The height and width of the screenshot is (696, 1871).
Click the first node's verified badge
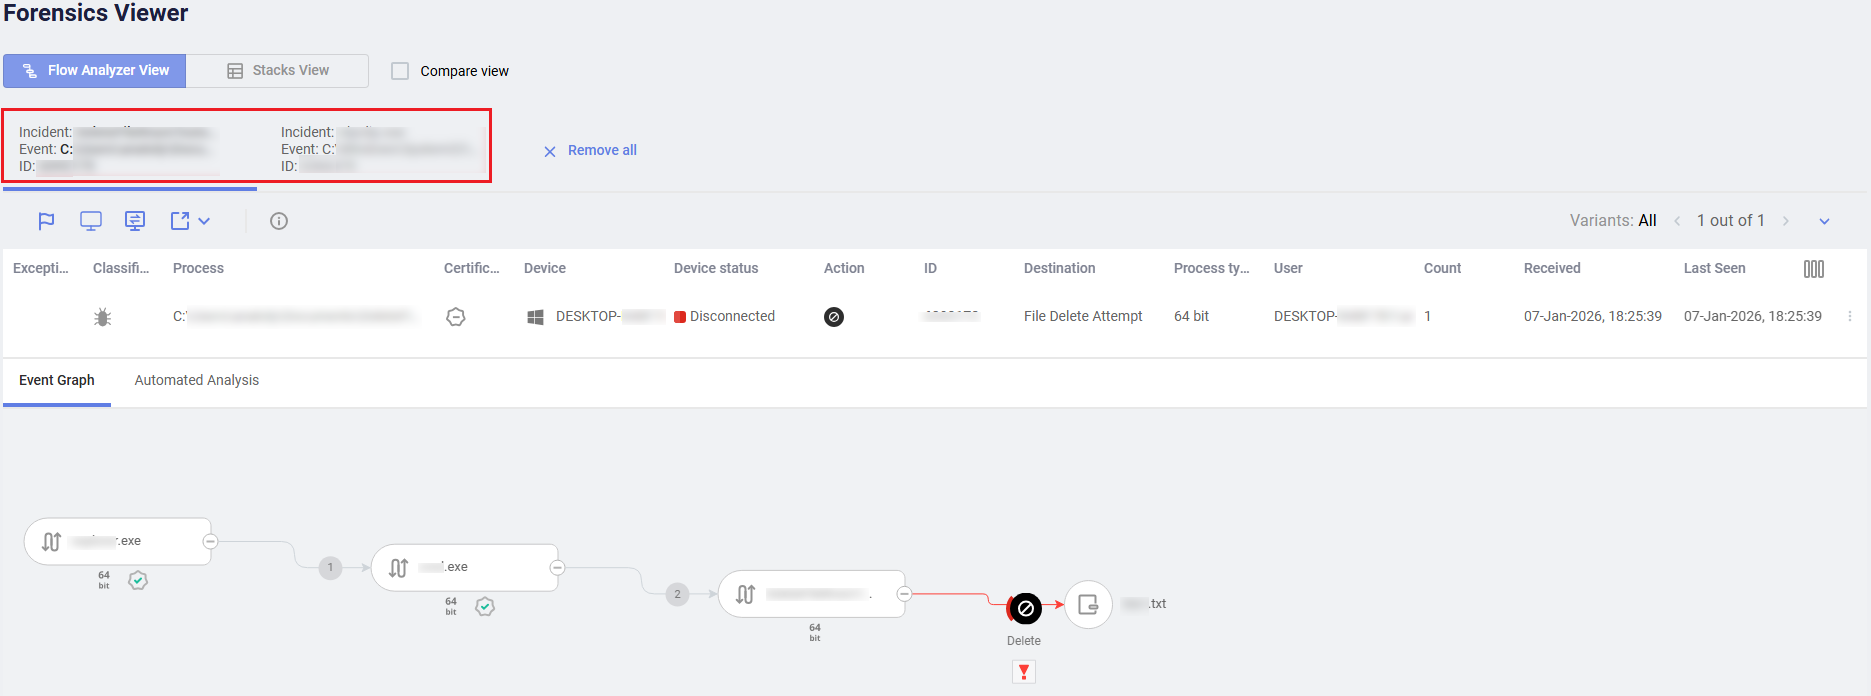coord(139,580)
